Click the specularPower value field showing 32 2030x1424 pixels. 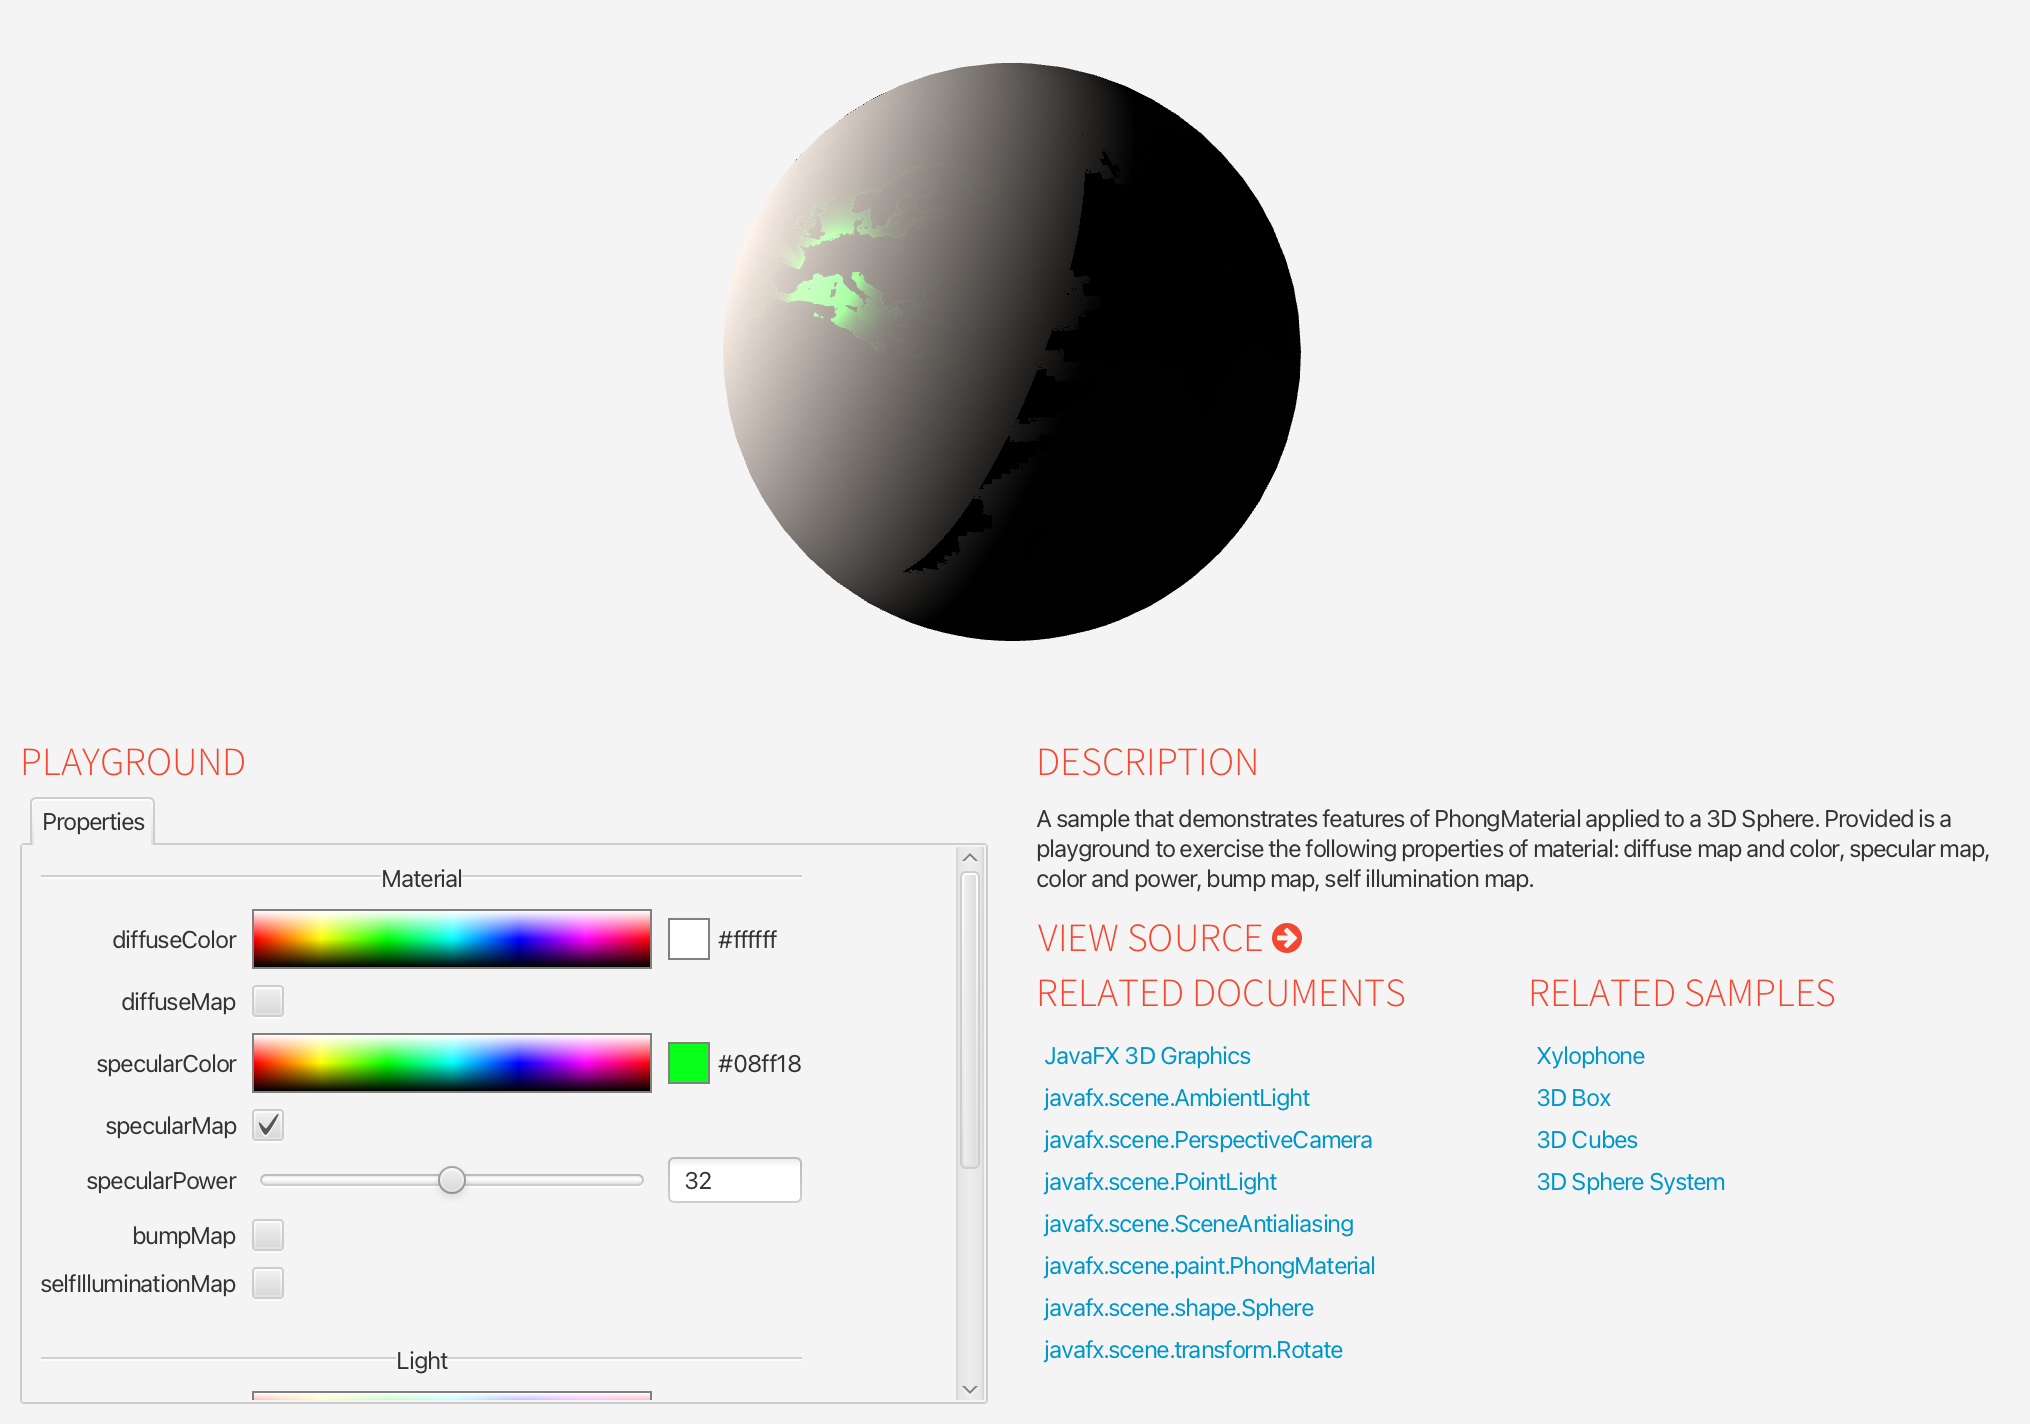click(x=734, y=1180)
